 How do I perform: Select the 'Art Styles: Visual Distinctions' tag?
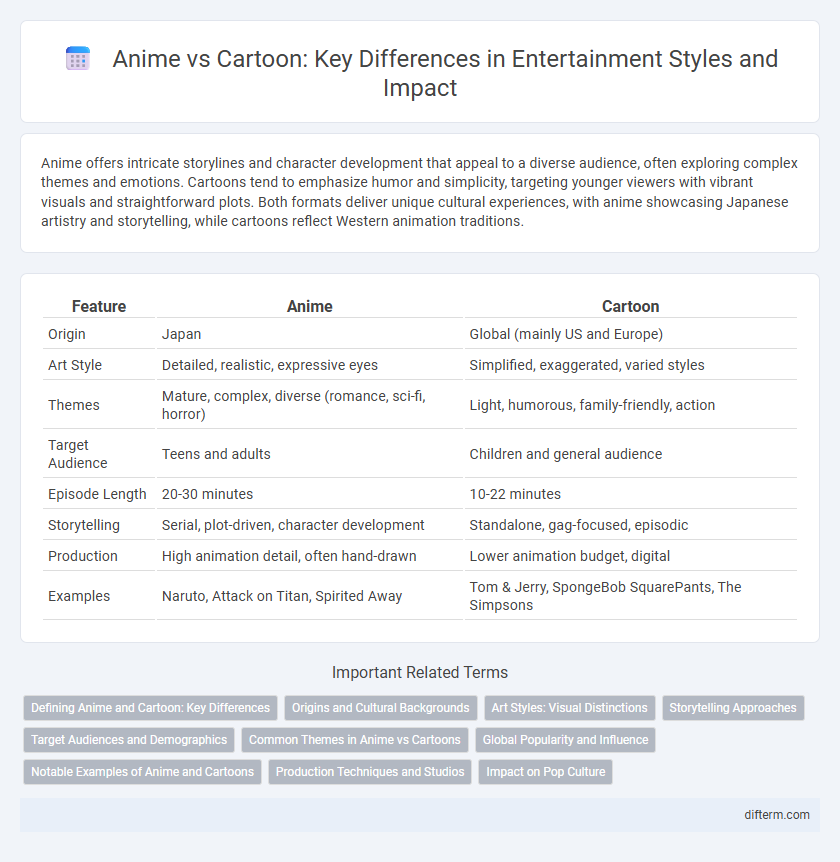pos(570,708)
